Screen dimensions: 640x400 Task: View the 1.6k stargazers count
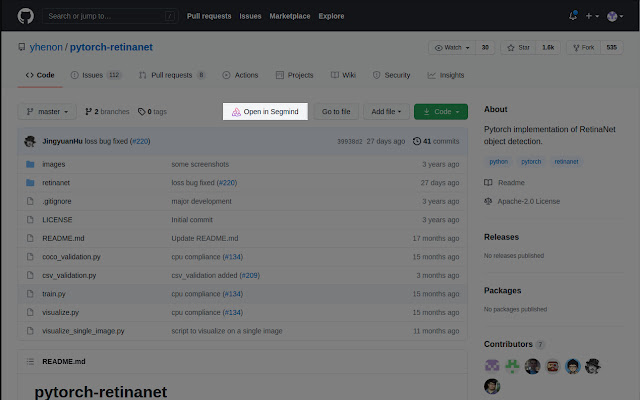[548, 47]
